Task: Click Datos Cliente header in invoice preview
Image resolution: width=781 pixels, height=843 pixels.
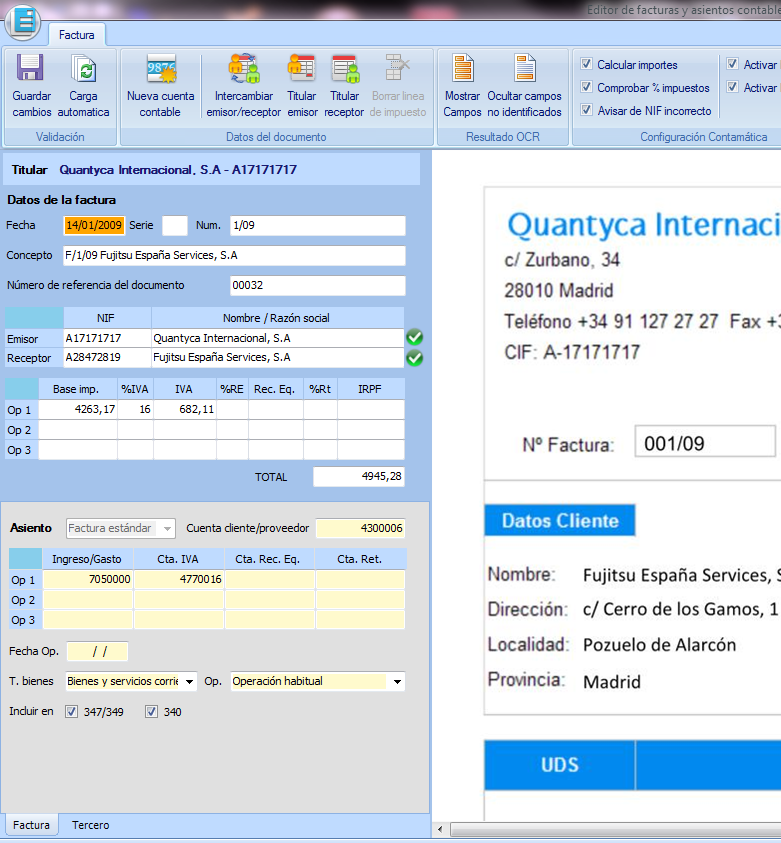Action: click(560, 520)
